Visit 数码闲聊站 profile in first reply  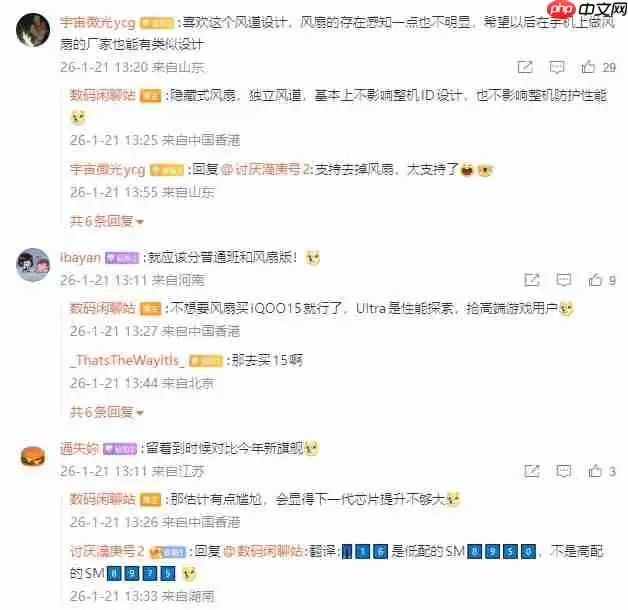click(x=103, y=95)
